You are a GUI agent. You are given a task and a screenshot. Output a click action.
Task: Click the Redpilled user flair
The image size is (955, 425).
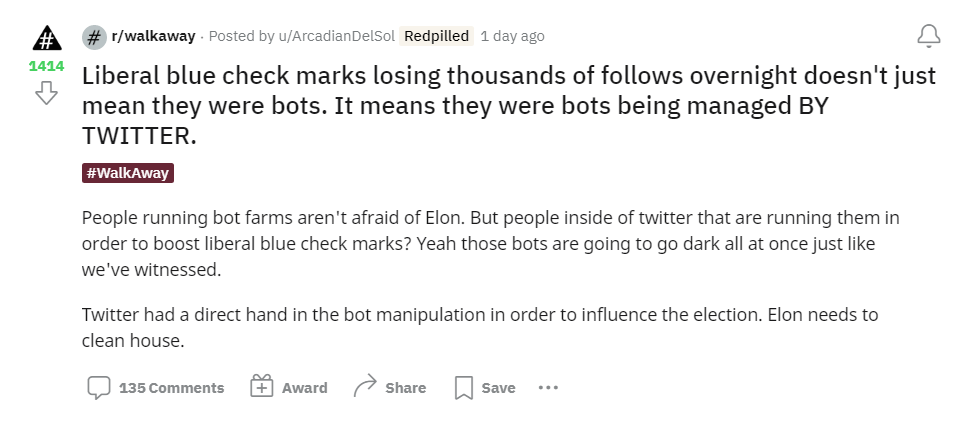click(436, 37)
